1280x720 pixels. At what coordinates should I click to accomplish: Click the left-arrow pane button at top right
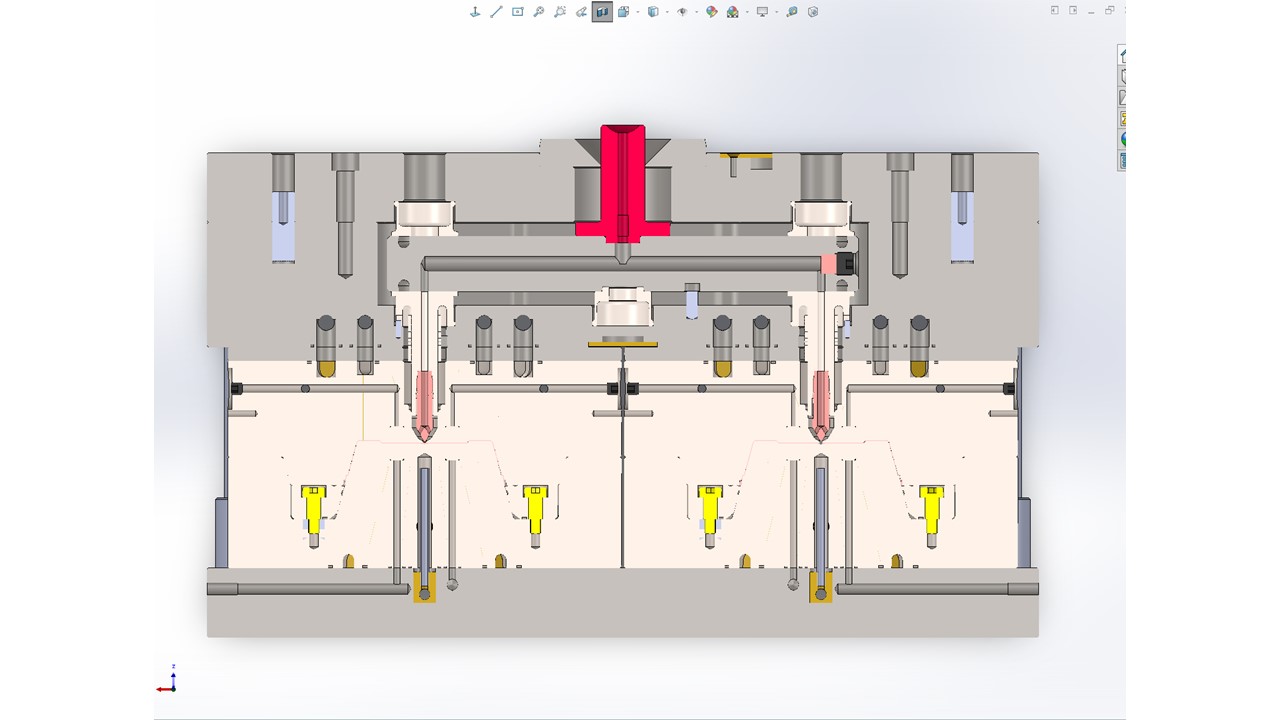(1055, 10)
